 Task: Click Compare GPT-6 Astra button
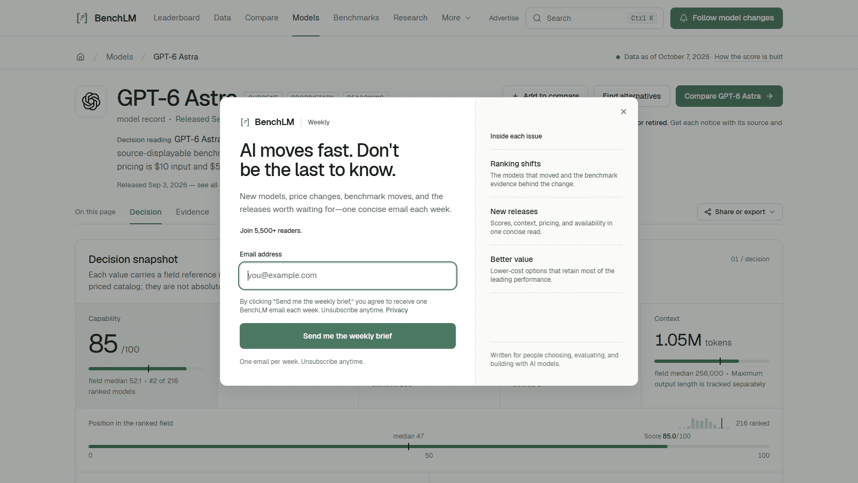(x=729, y=96)
